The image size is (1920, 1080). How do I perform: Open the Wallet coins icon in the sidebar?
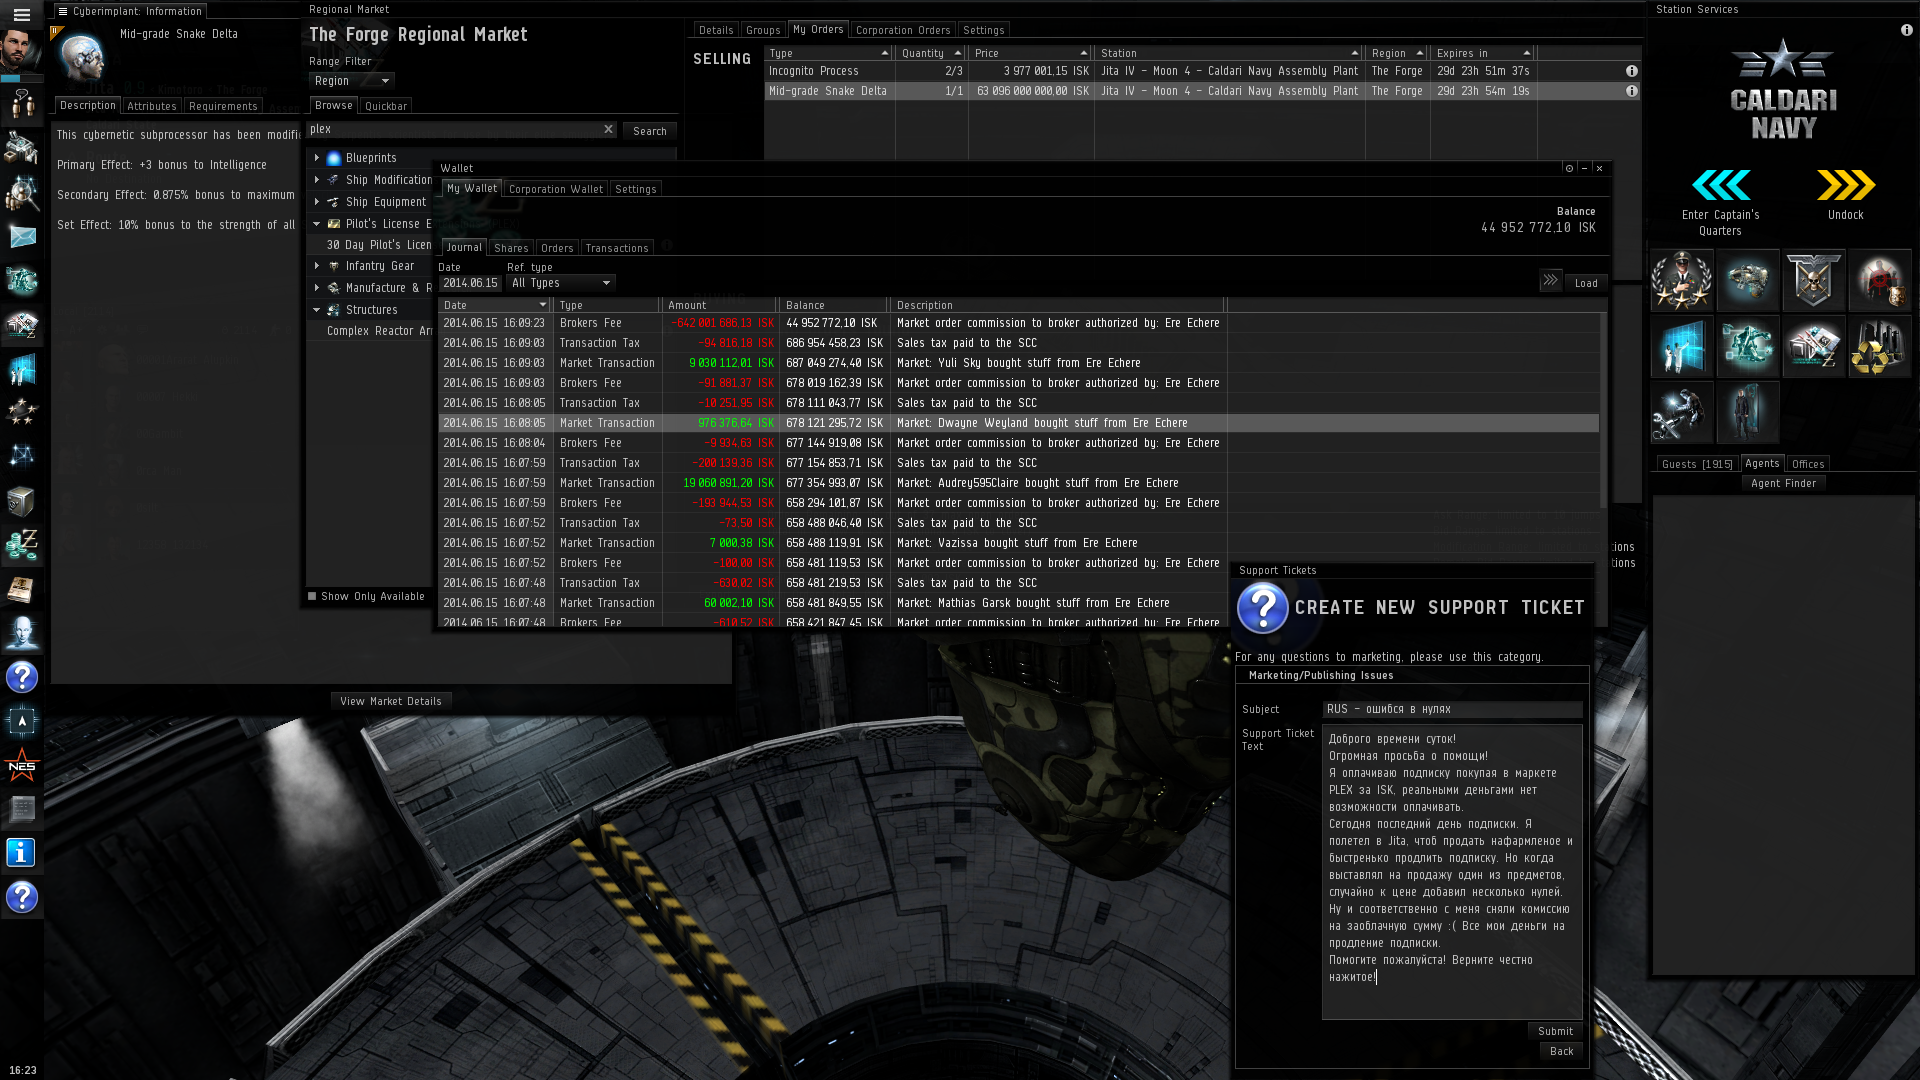(x=21, y=545)
